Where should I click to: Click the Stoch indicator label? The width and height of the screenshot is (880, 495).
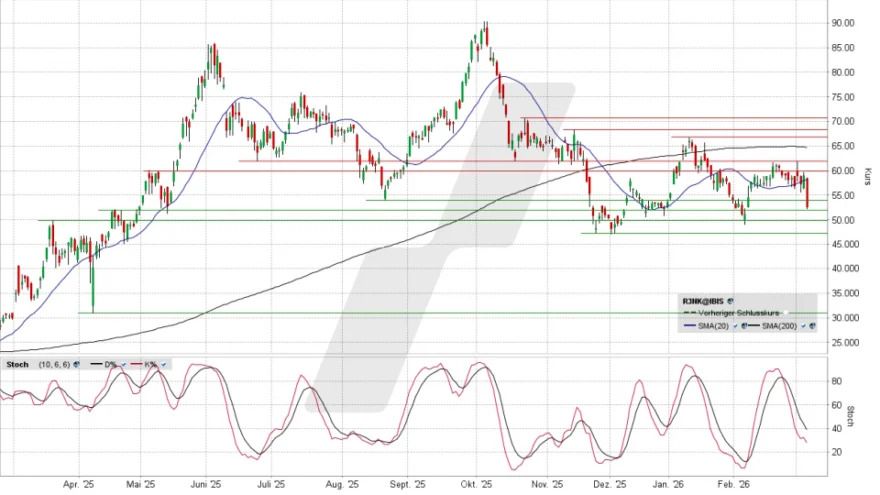coord(17,363)
